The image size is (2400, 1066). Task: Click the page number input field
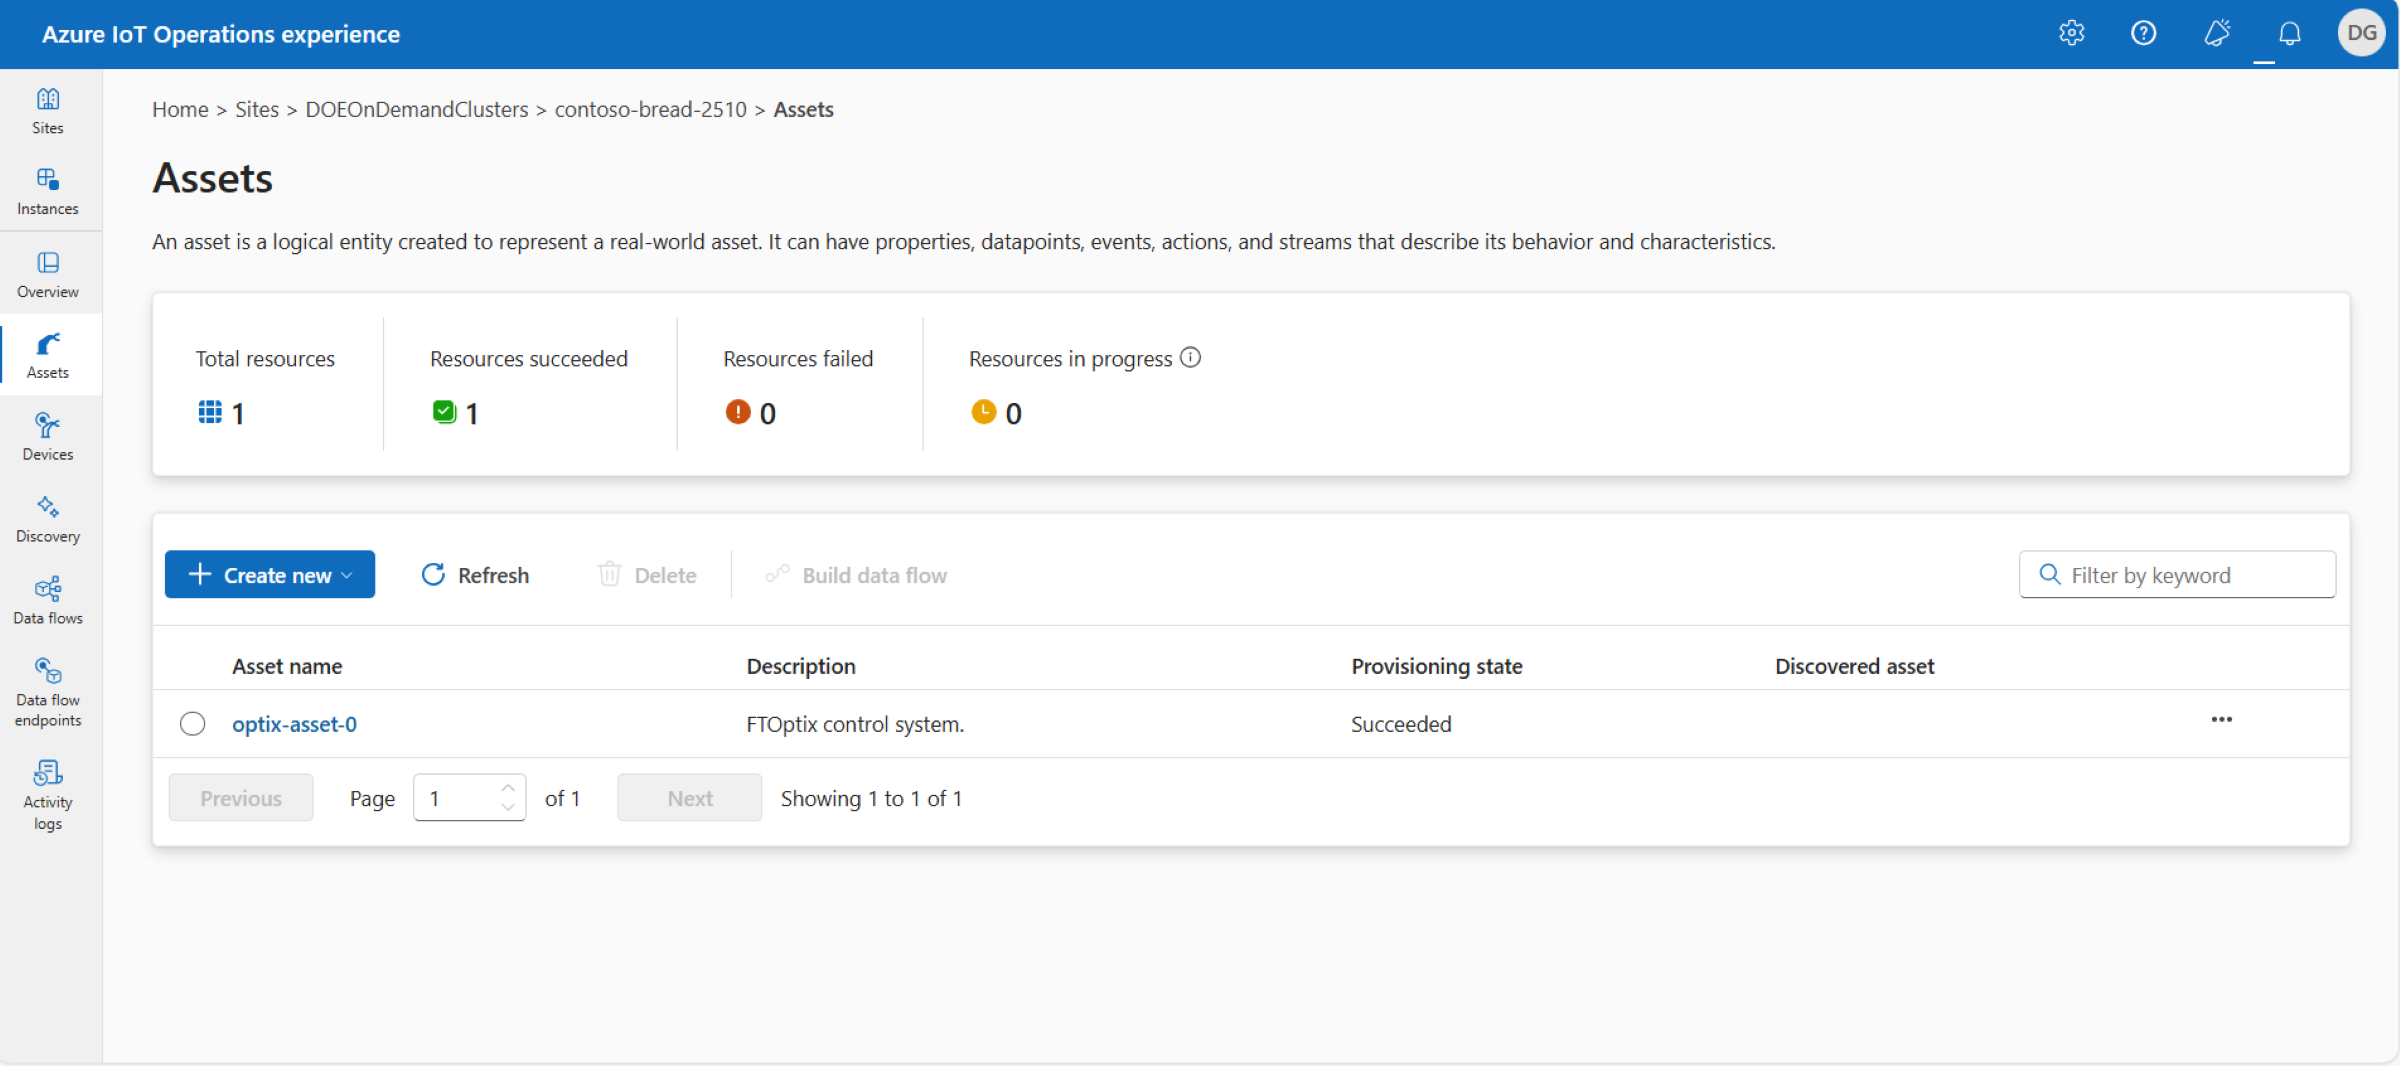coord(470,798)
